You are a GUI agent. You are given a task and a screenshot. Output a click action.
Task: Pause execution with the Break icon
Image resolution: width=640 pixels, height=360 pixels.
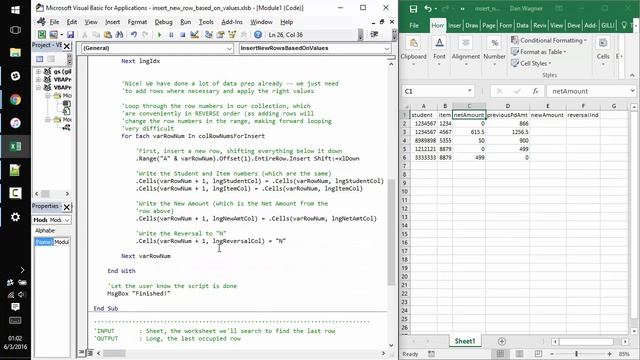(171, 35)
